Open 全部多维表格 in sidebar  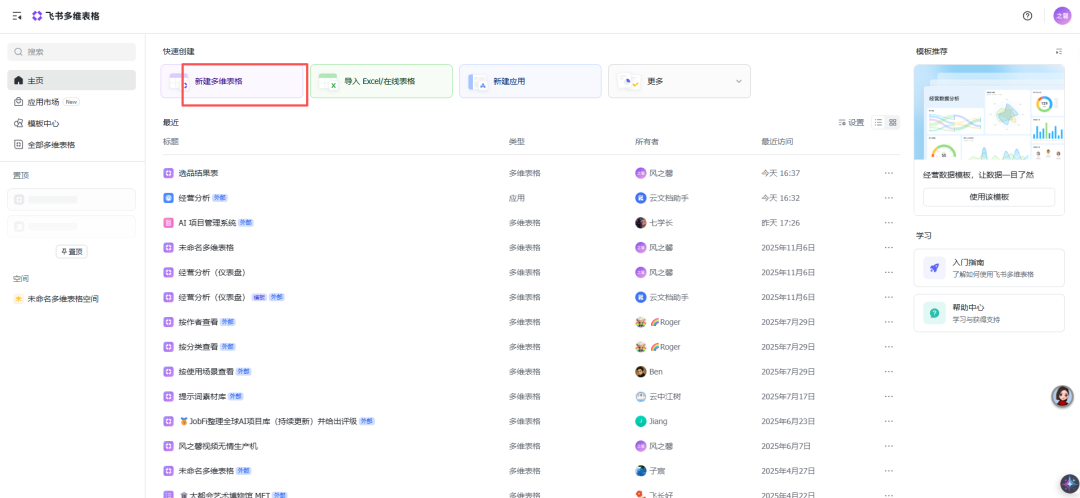click(x=72, y=145)
